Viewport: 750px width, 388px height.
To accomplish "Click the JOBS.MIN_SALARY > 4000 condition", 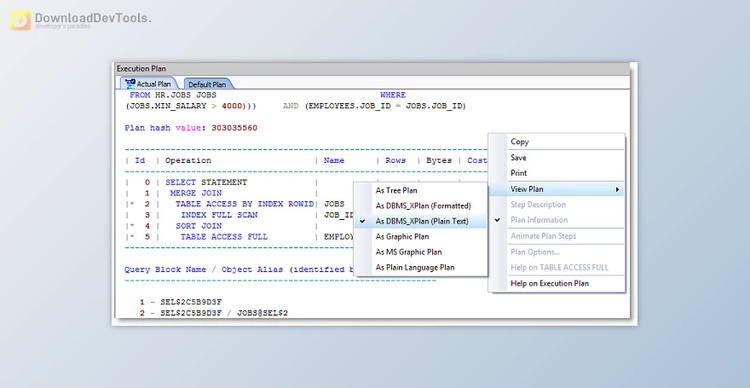I will pyautogui.click(x=191, y=106).
